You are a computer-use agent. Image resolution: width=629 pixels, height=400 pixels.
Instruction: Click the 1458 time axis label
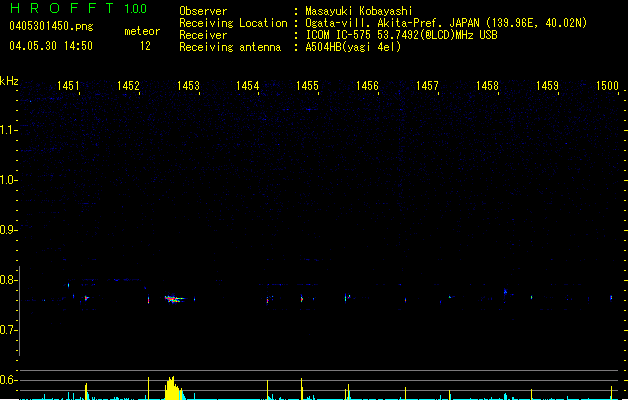487,86
